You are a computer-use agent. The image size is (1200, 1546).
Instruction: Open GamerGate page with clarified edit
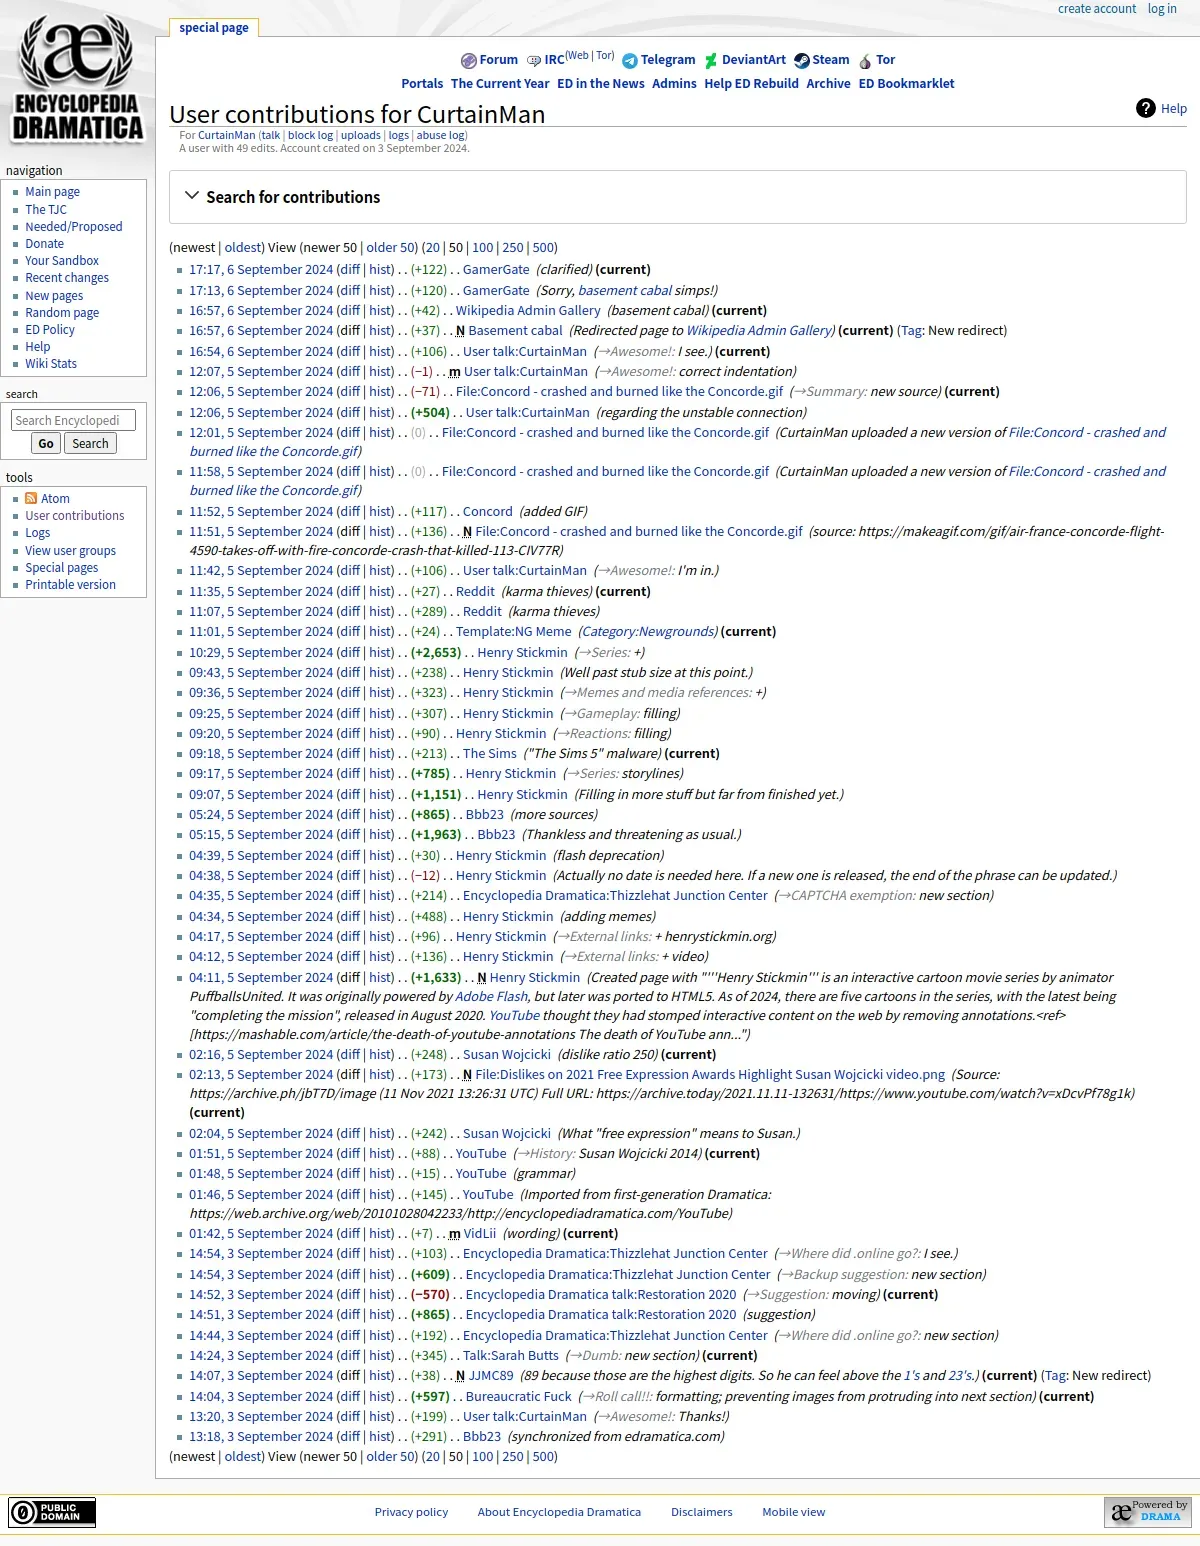pos(496,270)
